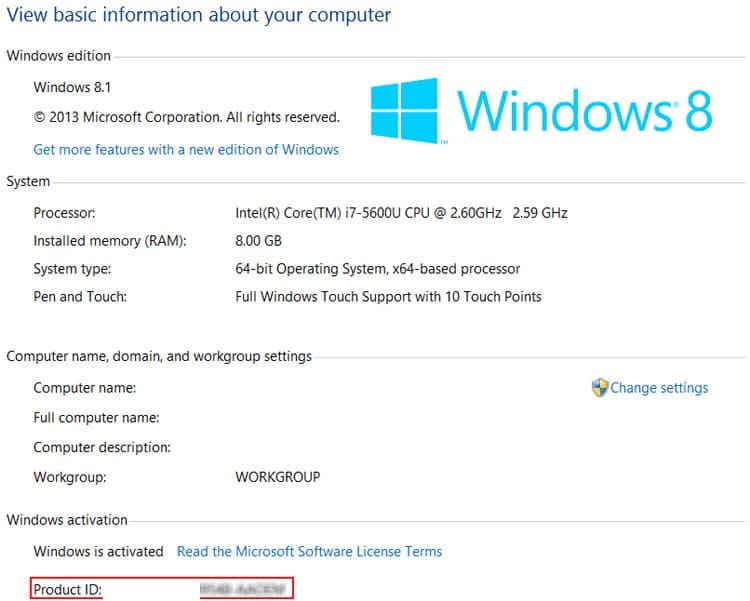Select the Processor value Intel Core i7-5600U
The width and height of the screenshot is (750, 601).
click(x=401, y=213)
